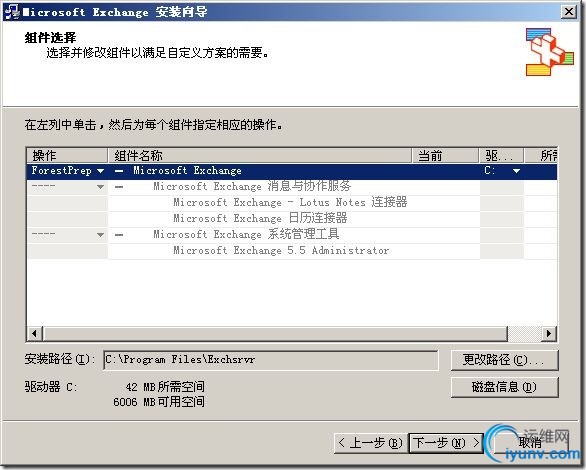This screenshot has width=586, height=470.
Task: Click the ForestPrep action text
Action: pos(61,171)
